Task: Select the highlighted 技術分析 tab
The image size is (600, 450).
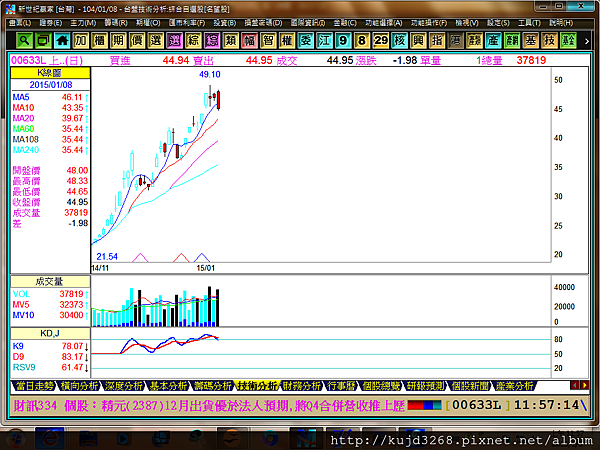Action: tap(257, 386)
